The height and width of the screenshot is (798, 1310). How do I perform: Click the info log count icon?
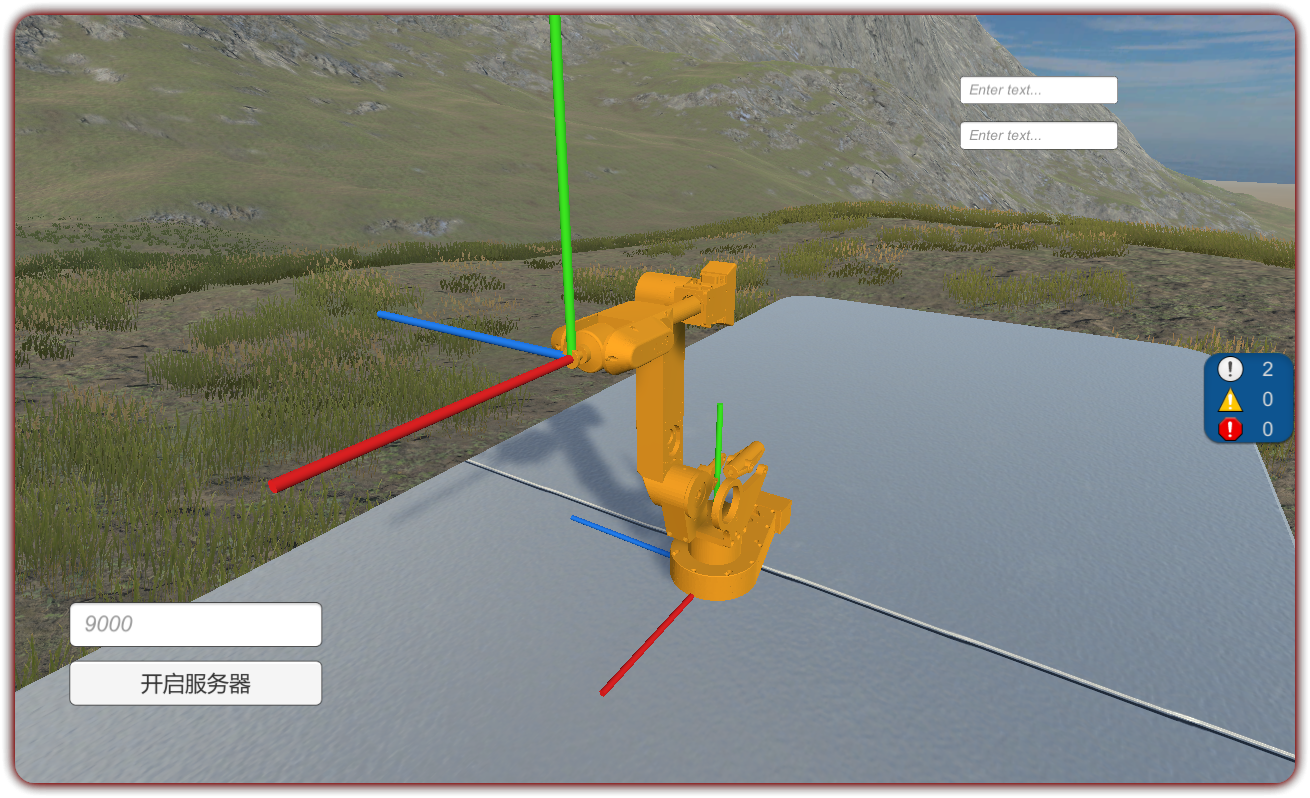[1230, 369]
